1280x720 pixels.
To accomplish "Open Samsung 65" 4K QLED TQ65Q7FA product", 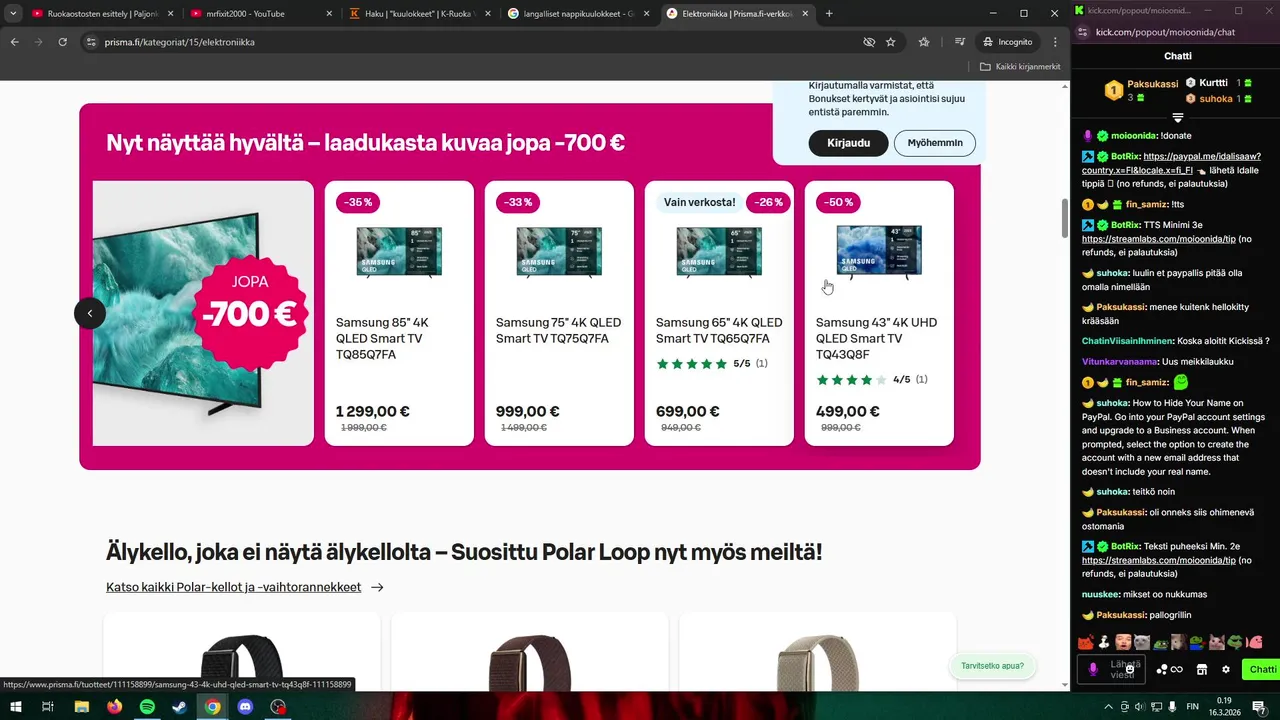I will coord(719,313).
